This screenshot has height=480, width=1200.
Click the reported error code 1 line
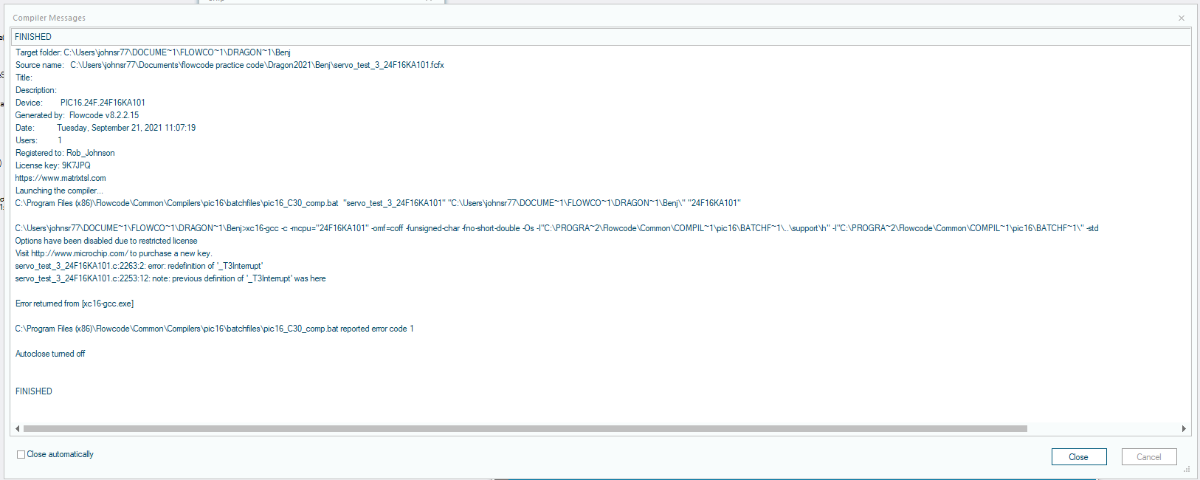215,328
